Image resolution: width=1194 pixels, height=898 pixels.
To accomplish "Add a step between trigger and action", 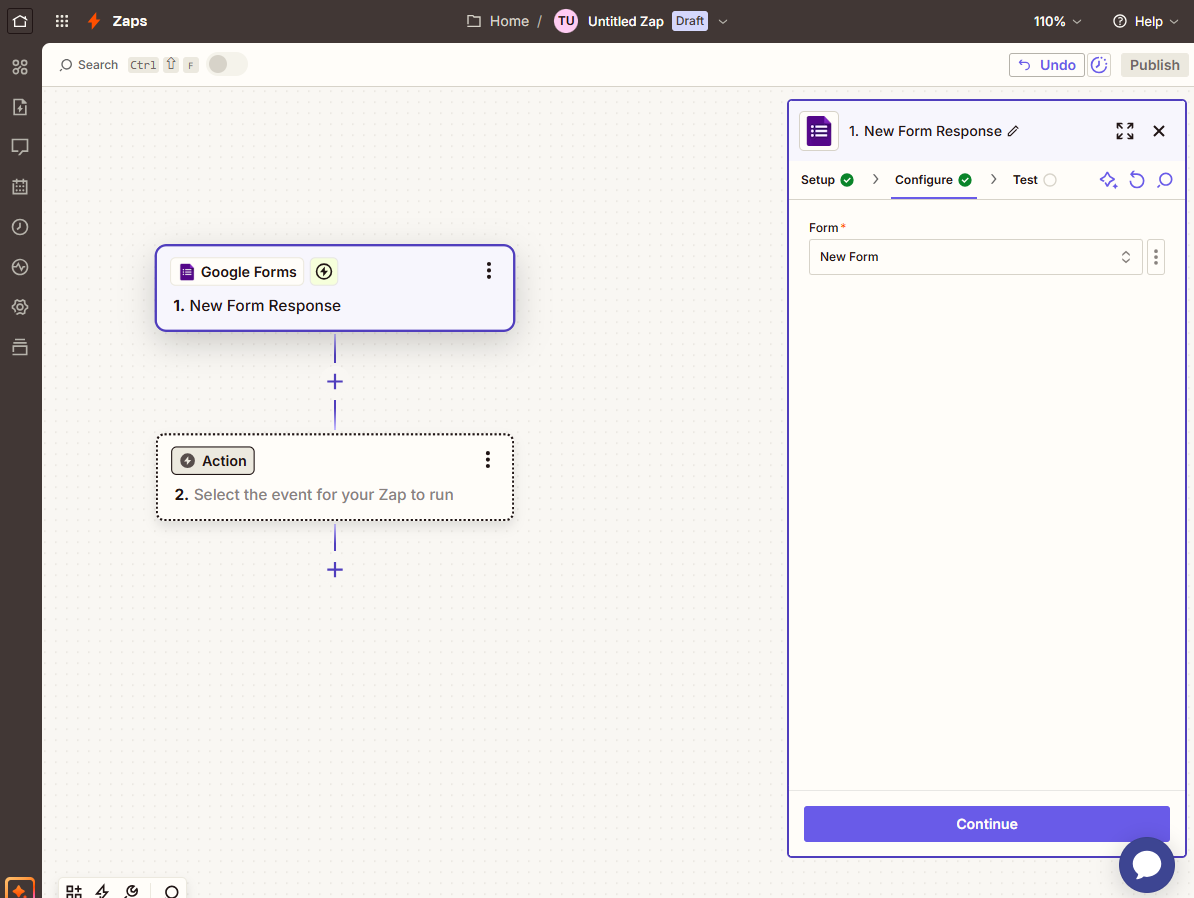I will coord(335,382).
